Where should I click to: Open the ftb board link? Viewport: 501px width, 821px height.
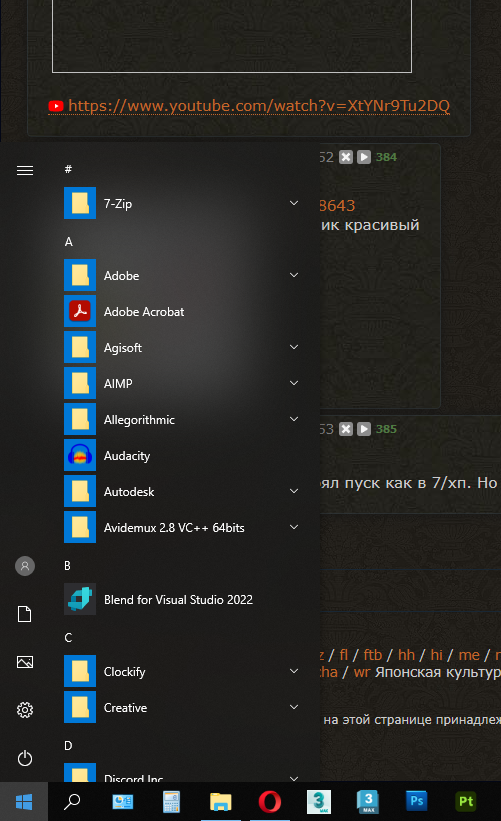[x=373, y=655]
